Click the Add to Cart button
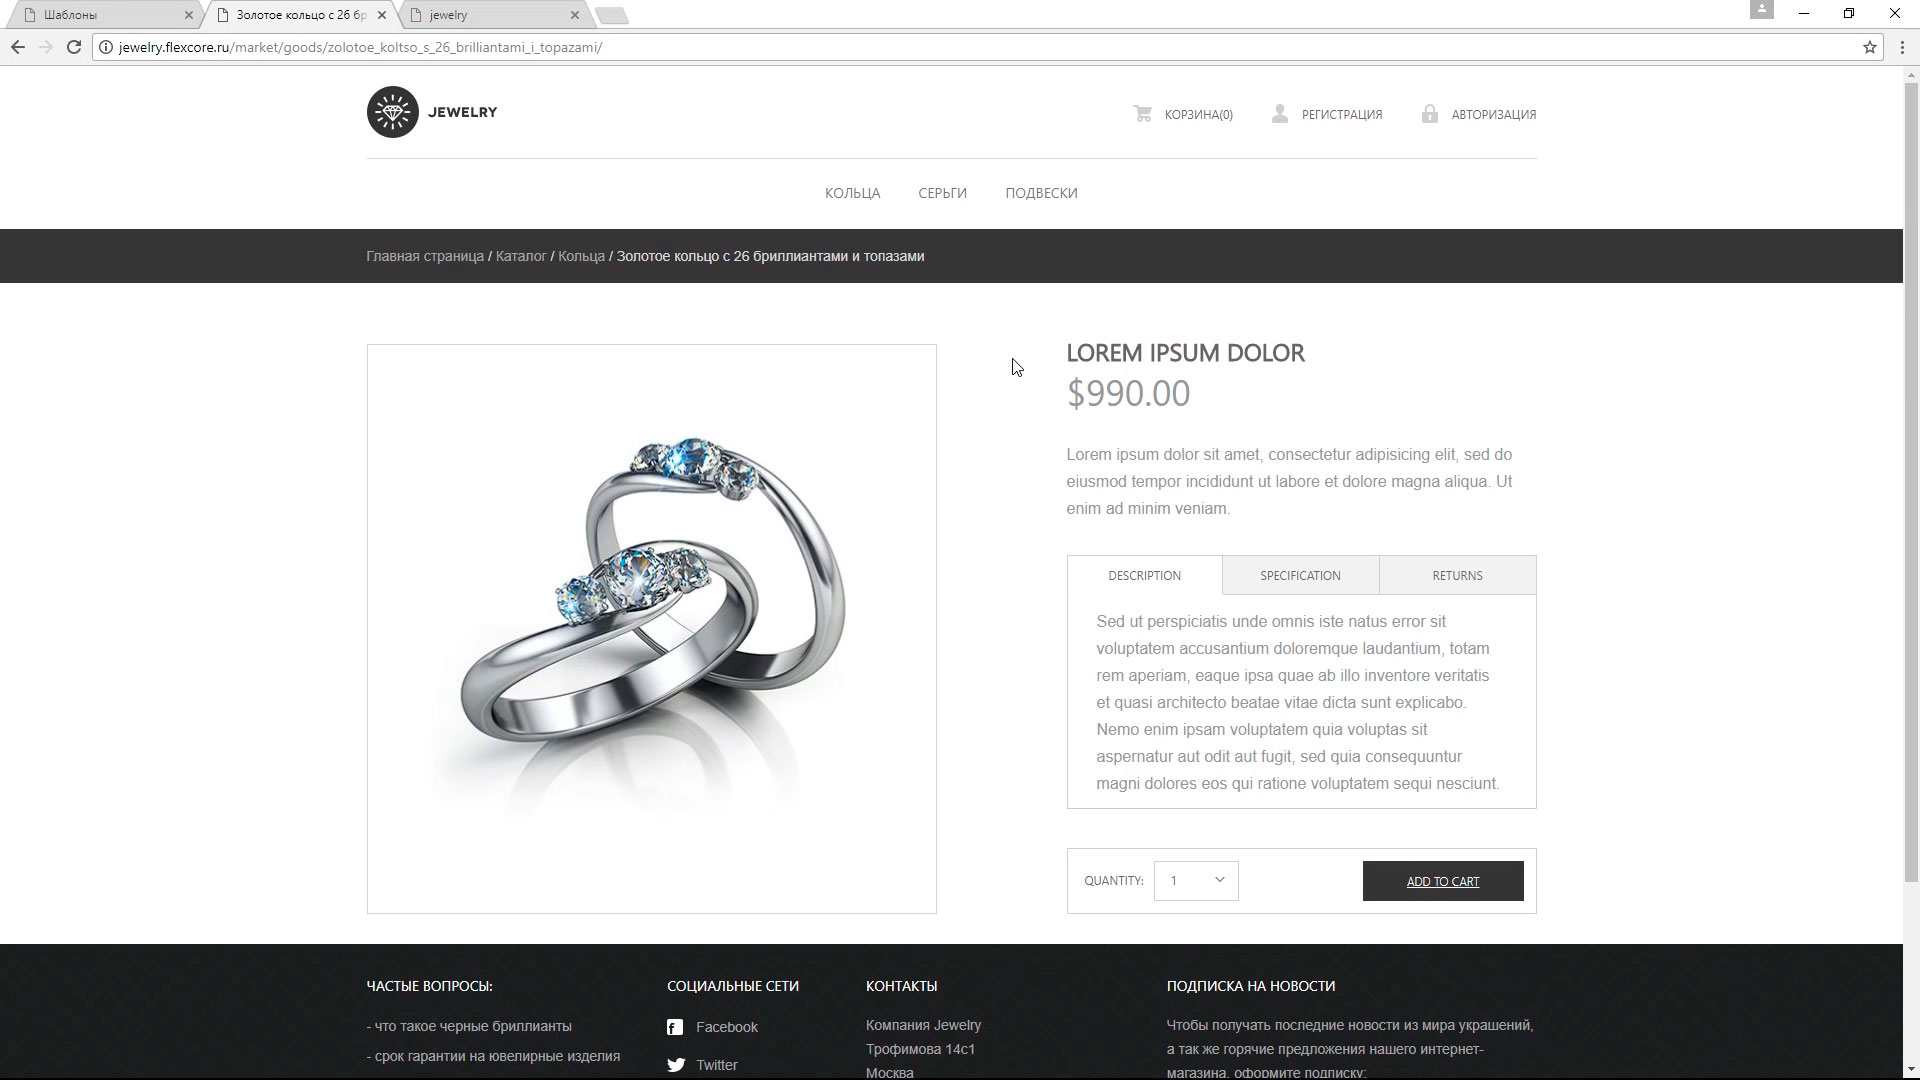The width and height of the screenshot is (1920, 1080). (x=1443, y=881)
